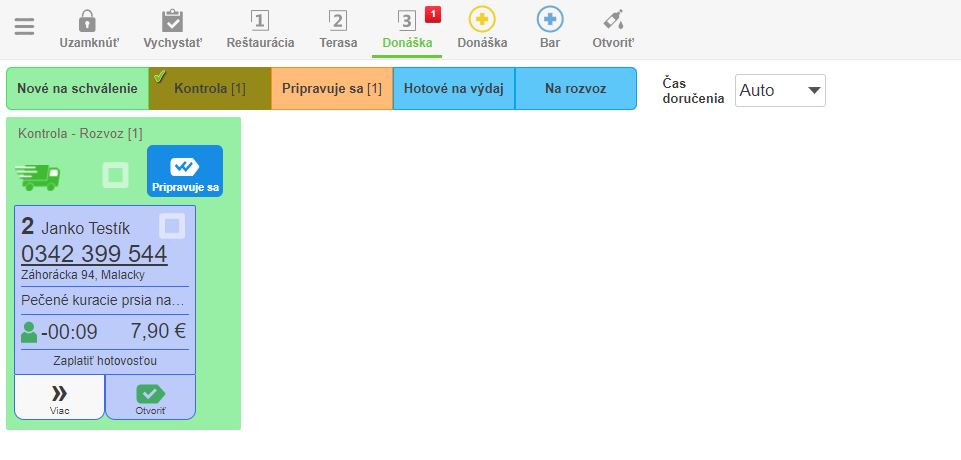Switch to Nové na schválenie tab
The image size is (961, 460).
[77, 89]
